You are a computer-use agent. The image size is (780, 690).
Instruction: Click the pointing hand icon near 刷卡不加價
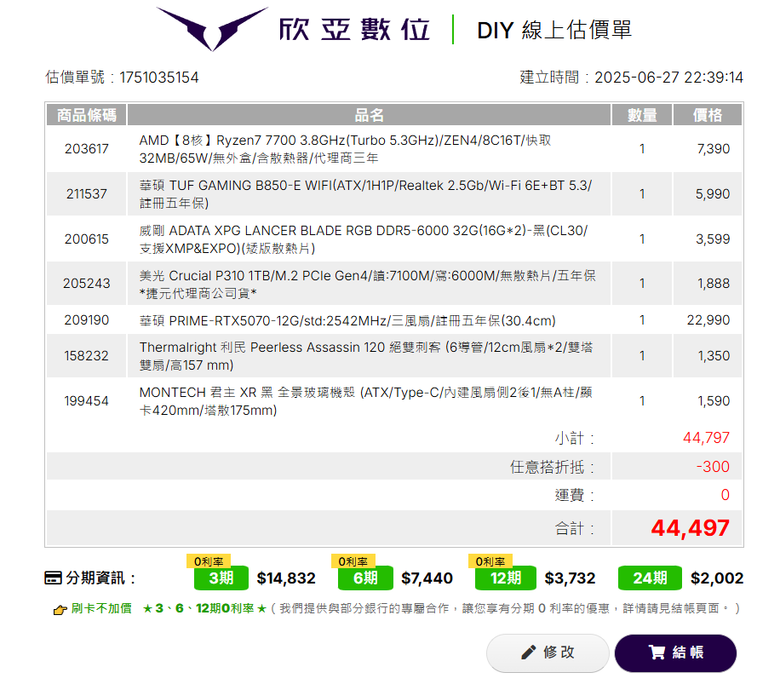pos(60,609)
